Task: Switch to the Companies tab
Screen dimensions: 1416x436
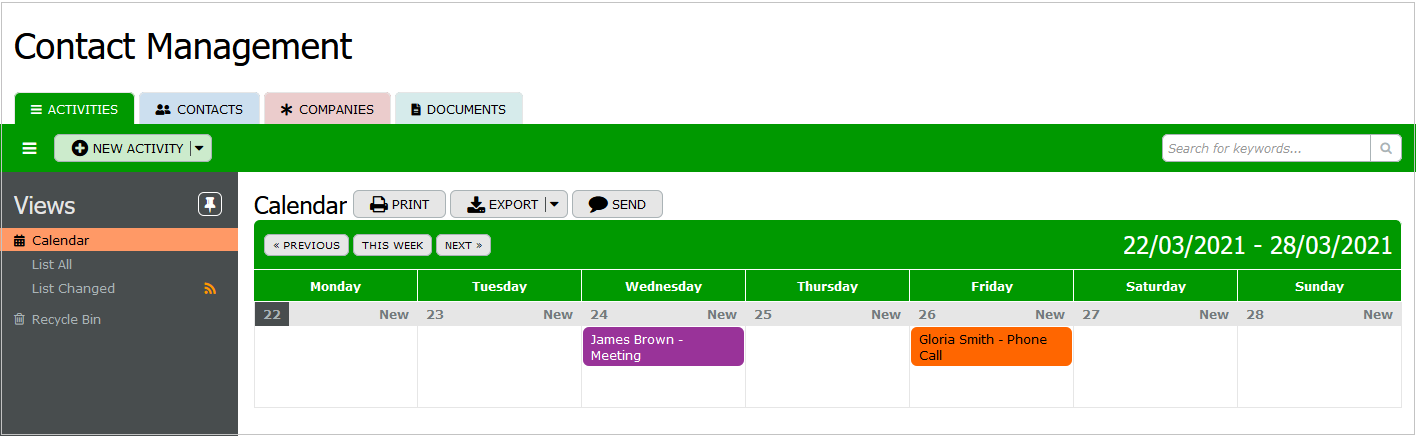Action: (x=327, y=109)
